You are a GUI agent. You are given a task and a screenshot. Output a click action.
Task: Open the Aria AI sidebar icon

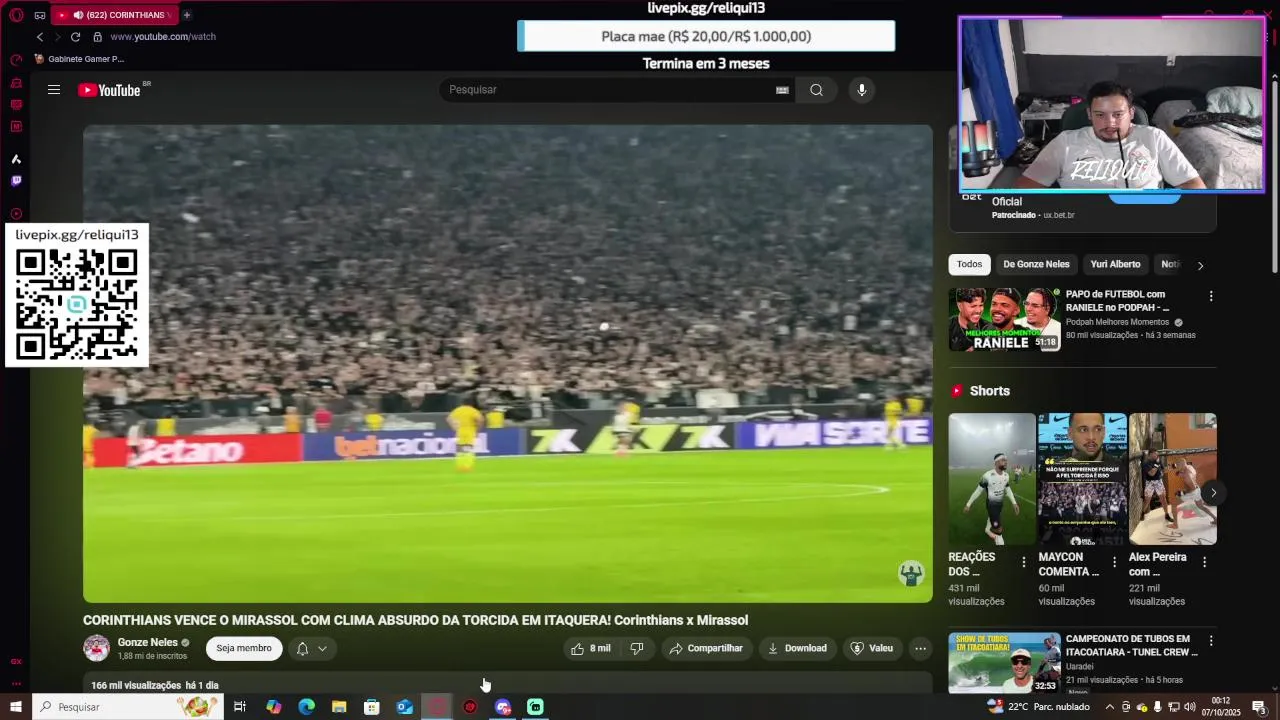(16, 159)
